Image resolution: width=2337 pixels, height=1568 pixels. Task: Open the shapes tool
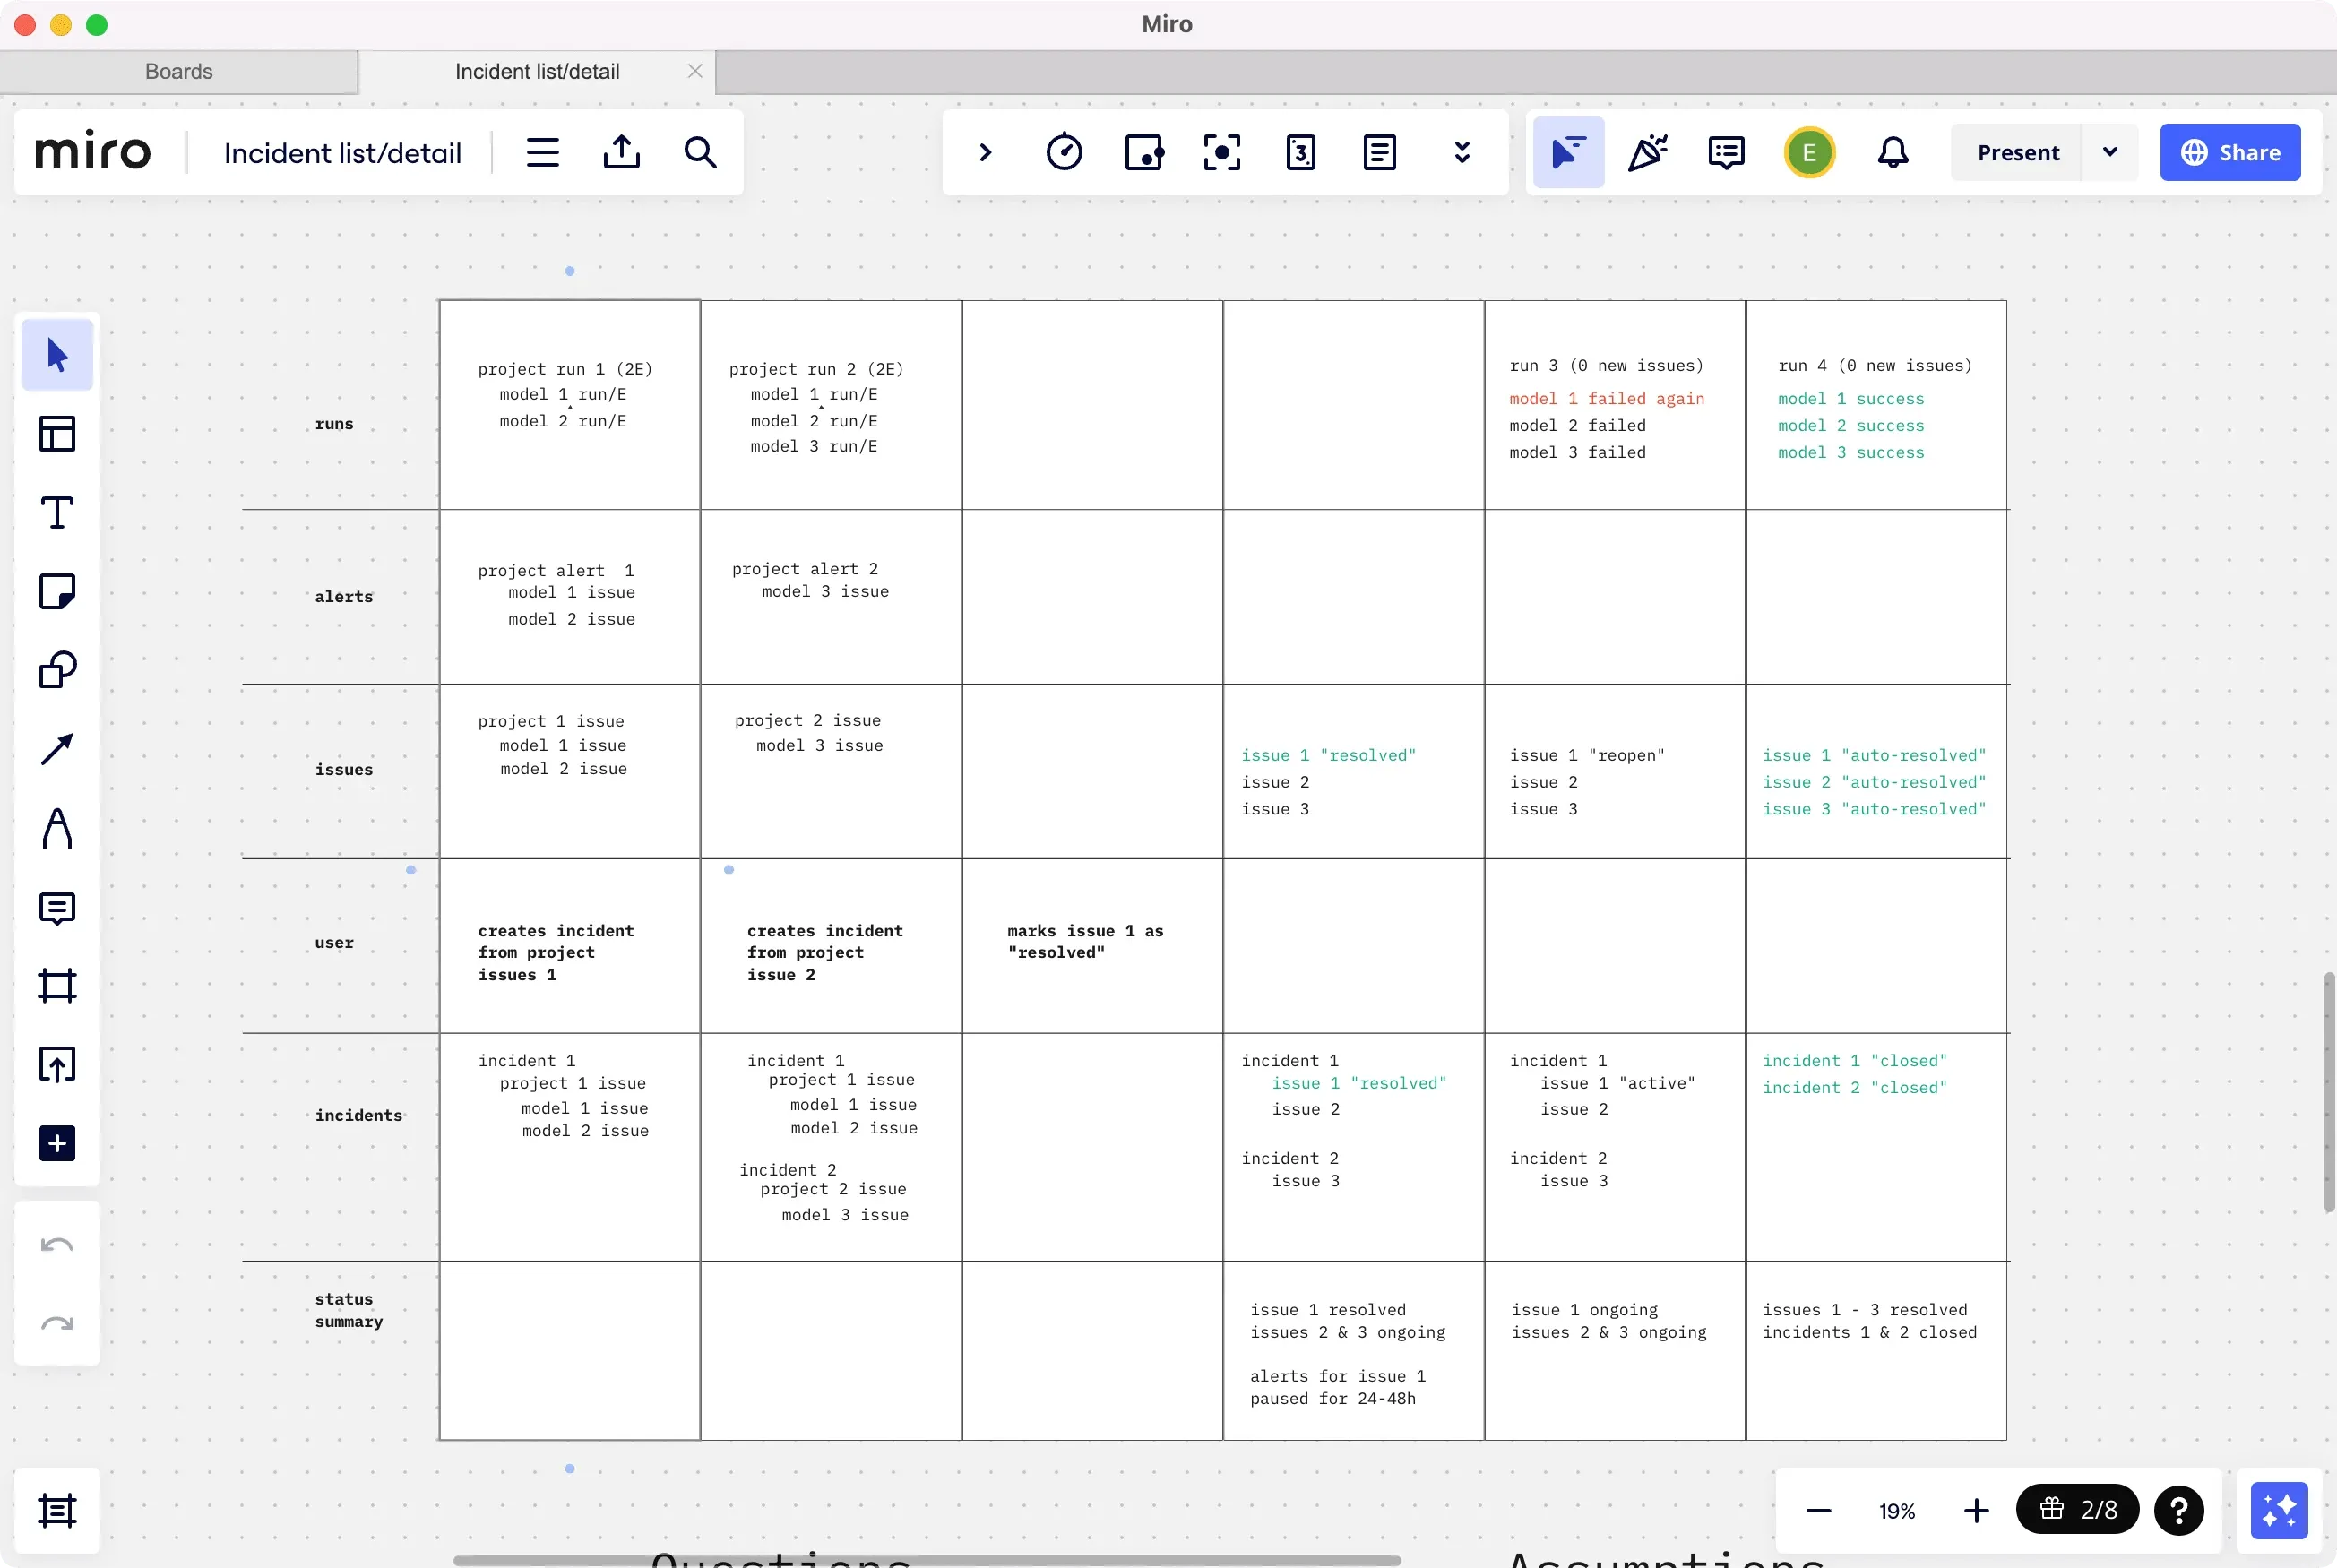[x=57, y=669]
